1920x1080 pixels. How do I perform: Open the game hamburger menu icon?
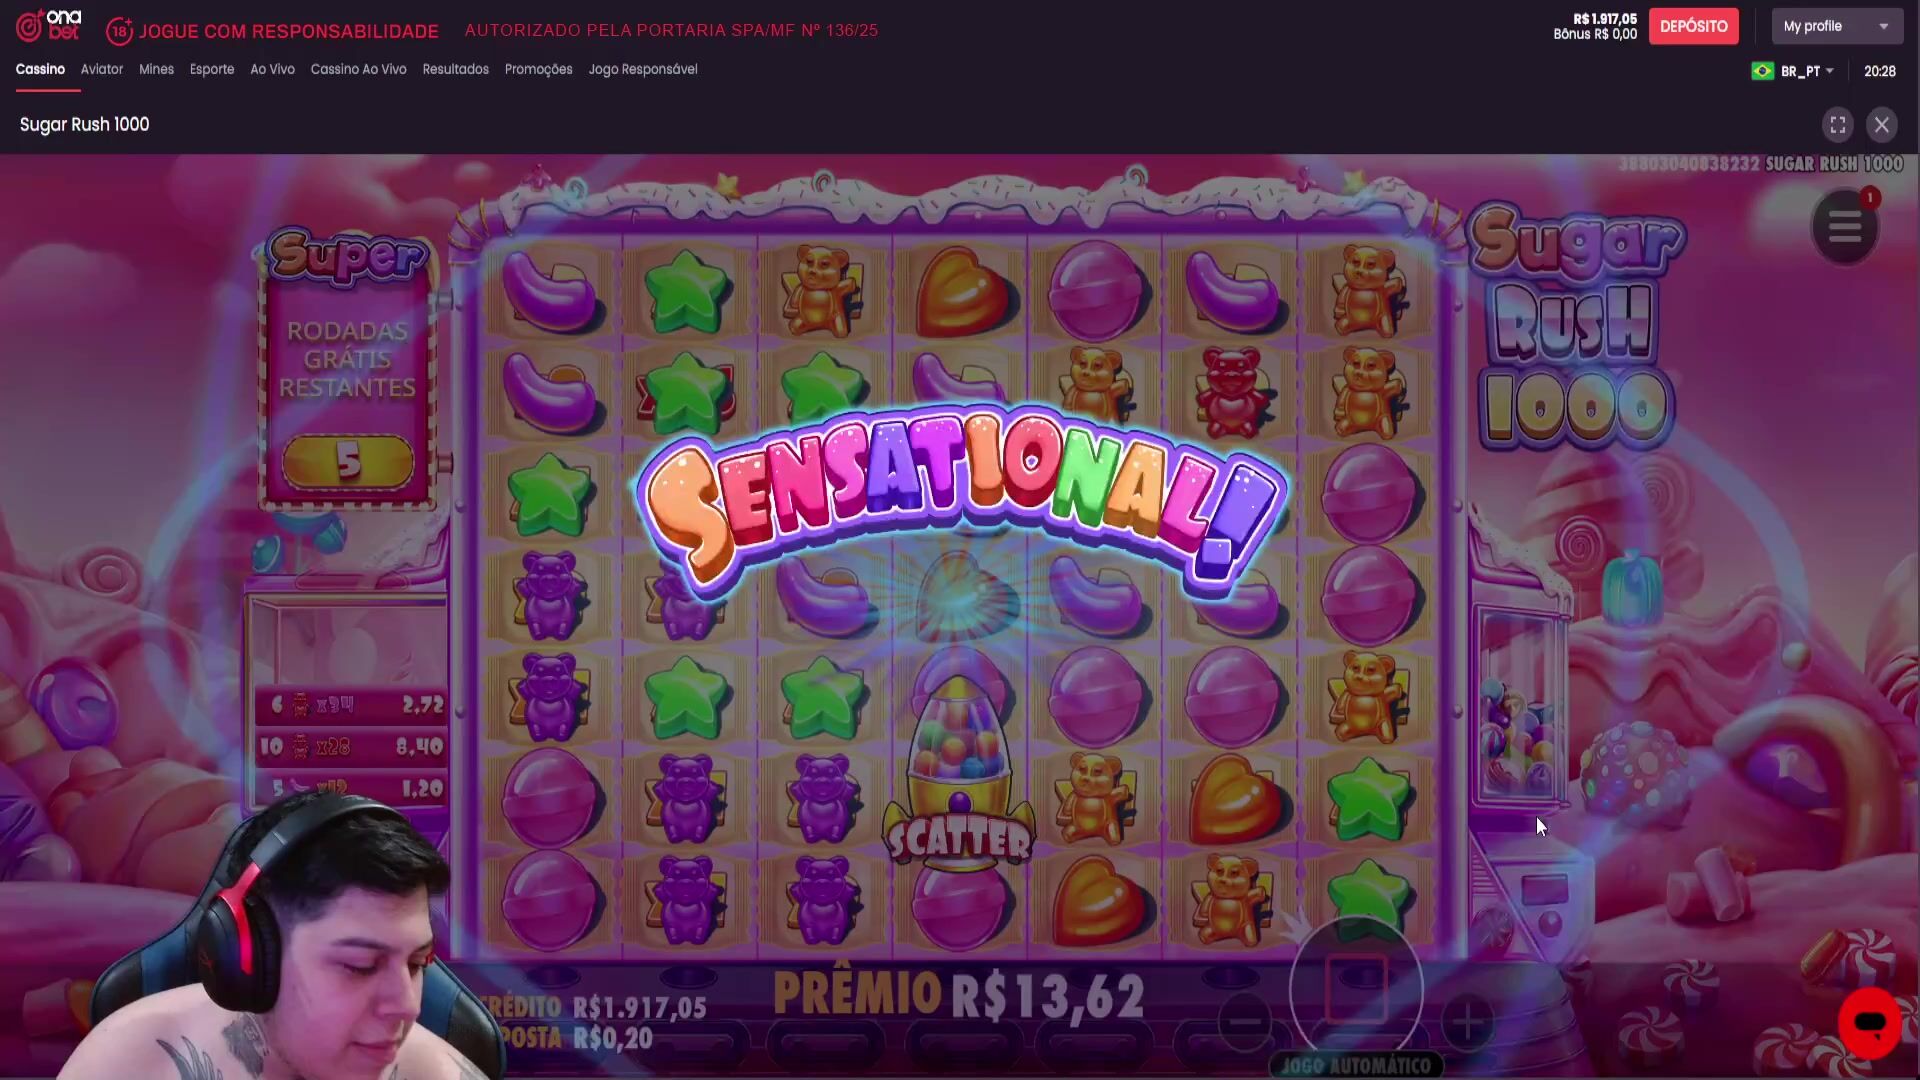tap(1845, 228)
